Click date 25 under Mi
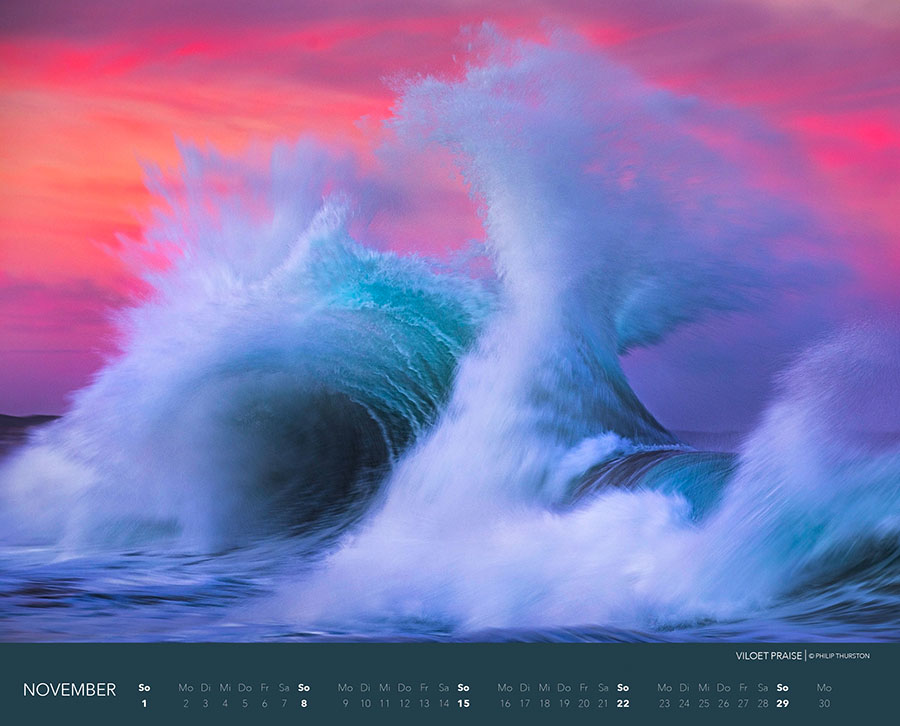Image resolution: width=900 pixels, height=726 pixels. [703, 704]
